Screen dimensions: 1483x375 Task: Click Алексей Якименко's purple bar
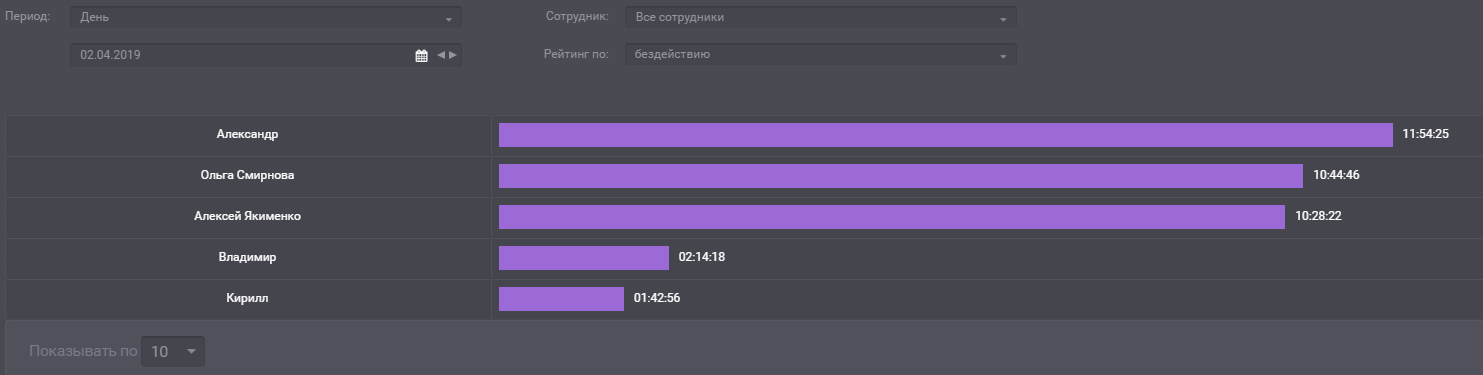point(892,217)
